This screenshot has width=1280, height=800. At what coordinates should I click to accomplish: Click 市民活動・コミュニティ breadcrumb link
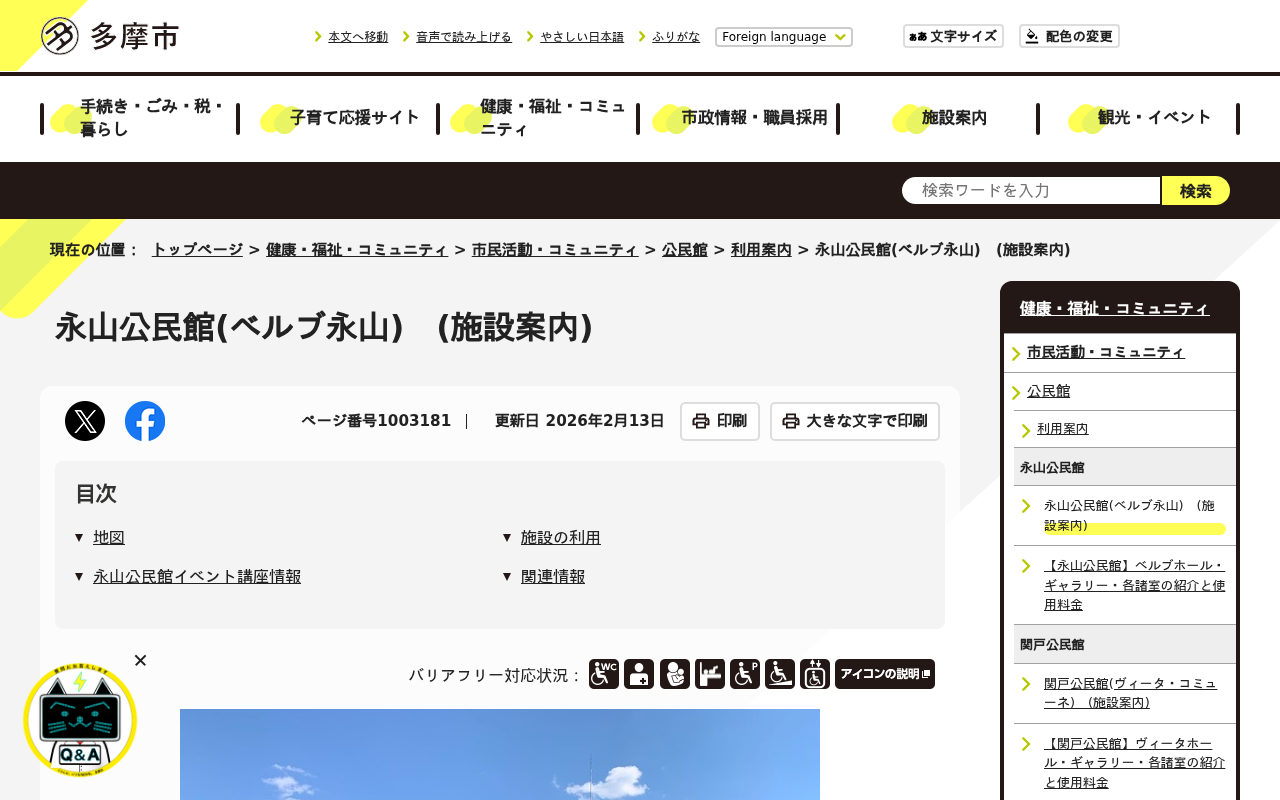click(555, 250)
